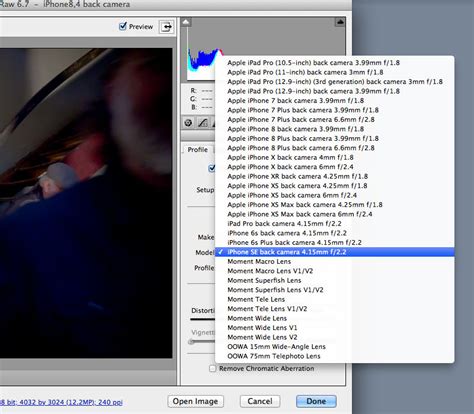Select Apple iPhone 7 Plus back camera 6.6mm
The height and width of the screenshot is (414, 474).
tap(335, 119)
